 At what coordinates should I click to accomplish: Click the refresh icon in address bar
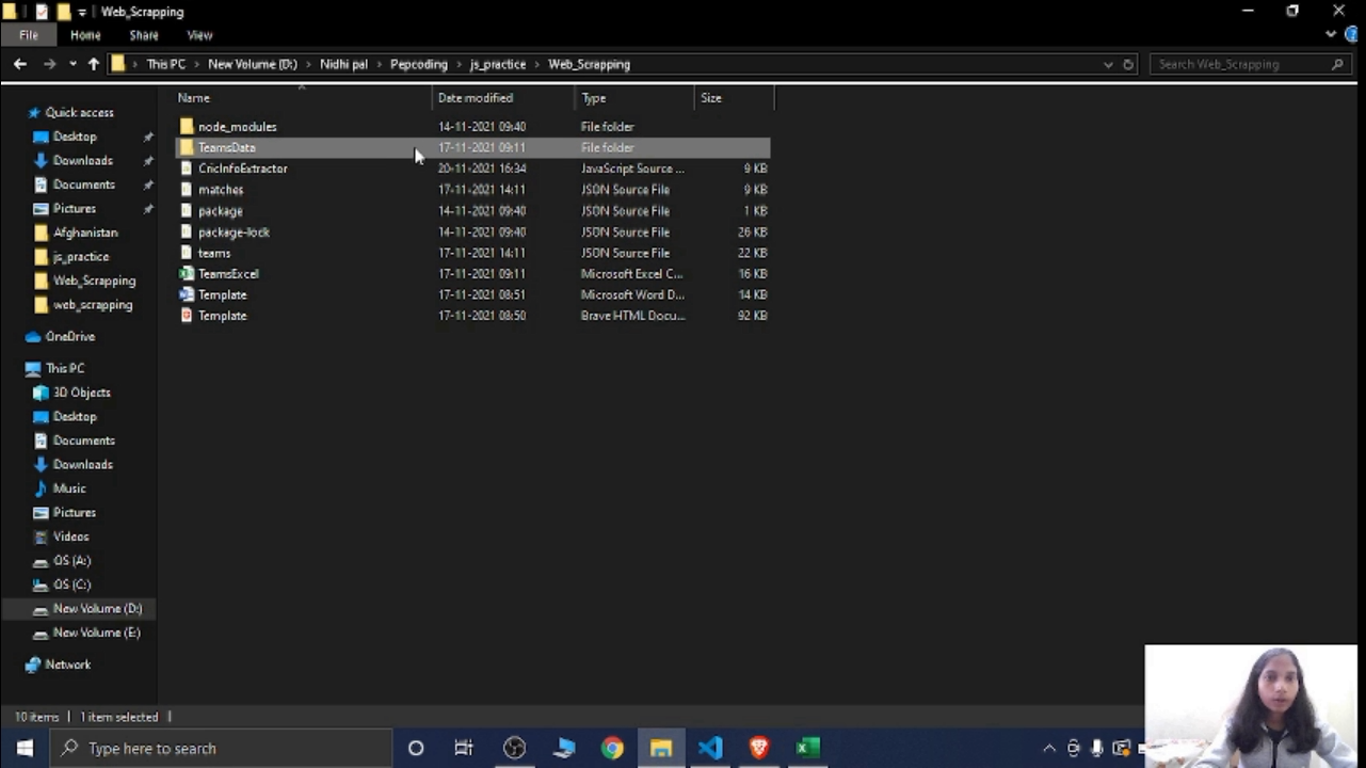[x=1128, y=64]
